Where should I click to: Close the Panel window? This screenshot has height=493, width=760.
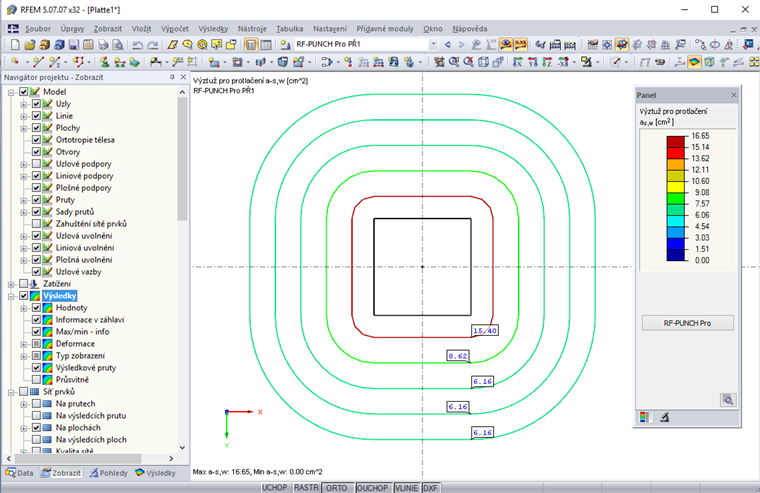(x=733, y=95)
